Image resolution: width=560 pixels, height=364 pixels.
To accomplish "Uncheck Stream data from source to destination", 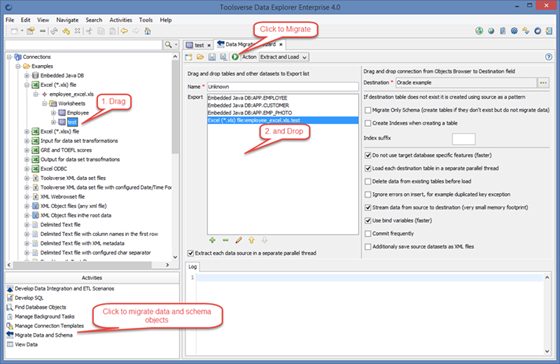I will 368,208.
